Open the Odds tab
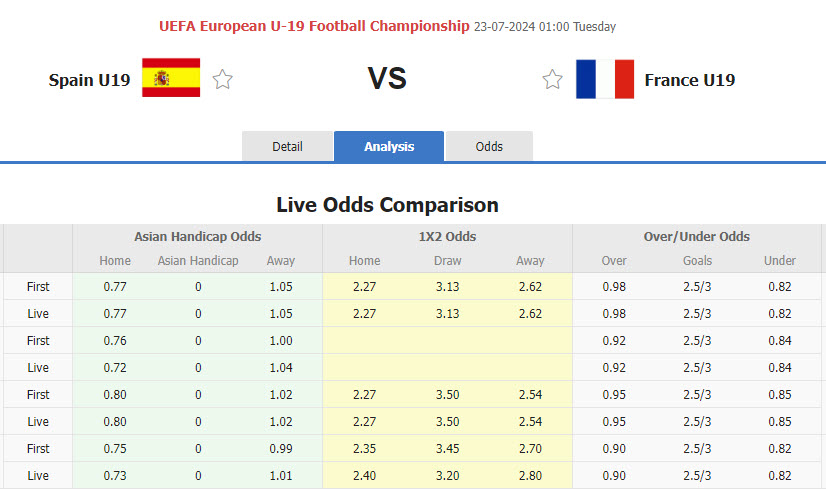This screenshot has height=490, width=826. point(489,146)
